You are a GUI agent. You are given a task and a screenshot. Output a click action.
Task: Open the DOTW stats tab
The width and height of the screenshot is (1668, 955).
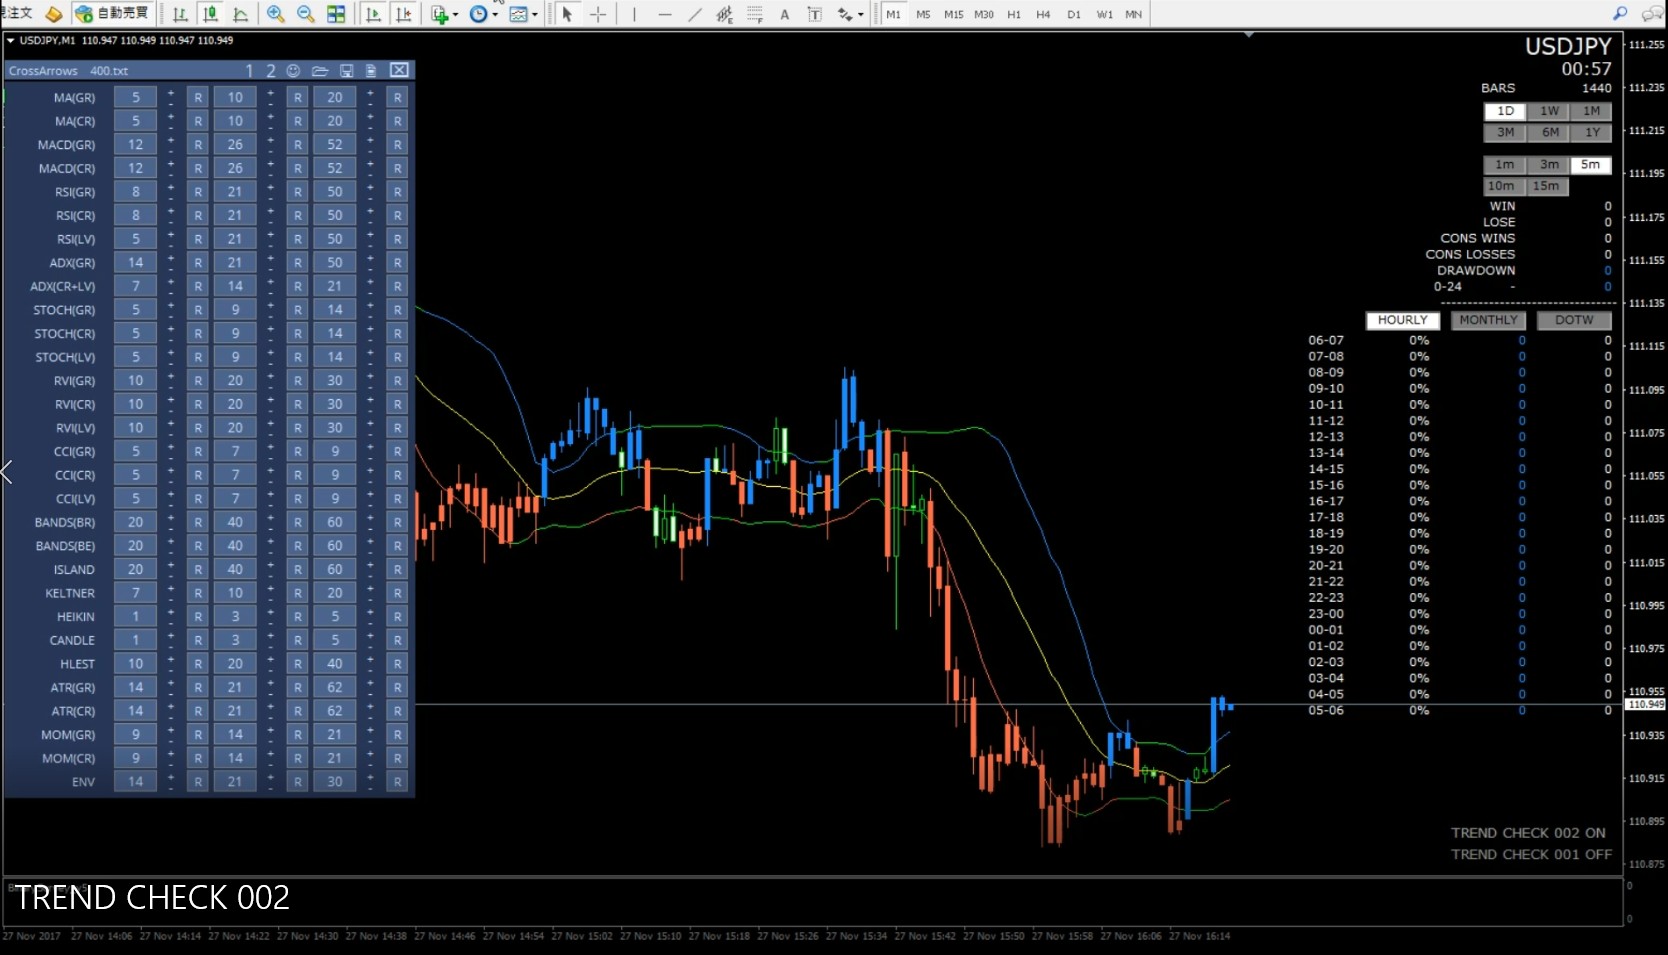(1574, 320)
